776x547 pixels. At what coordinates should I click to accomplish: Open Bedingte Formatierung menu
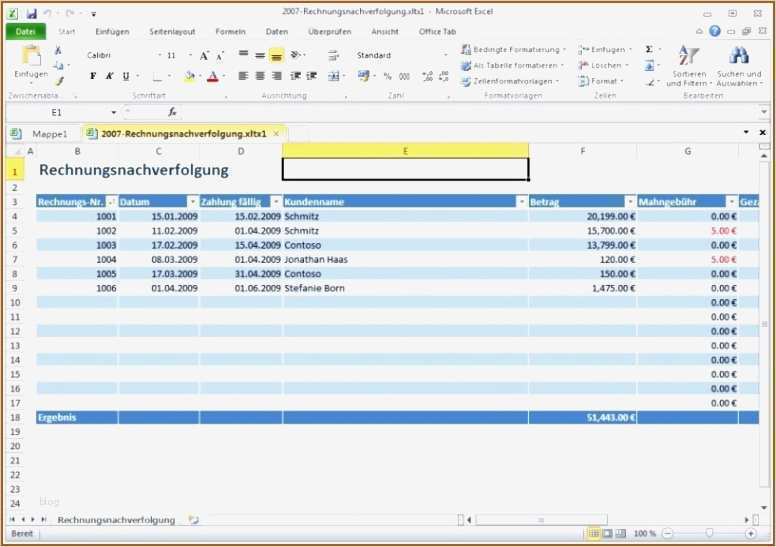point(513,50)
